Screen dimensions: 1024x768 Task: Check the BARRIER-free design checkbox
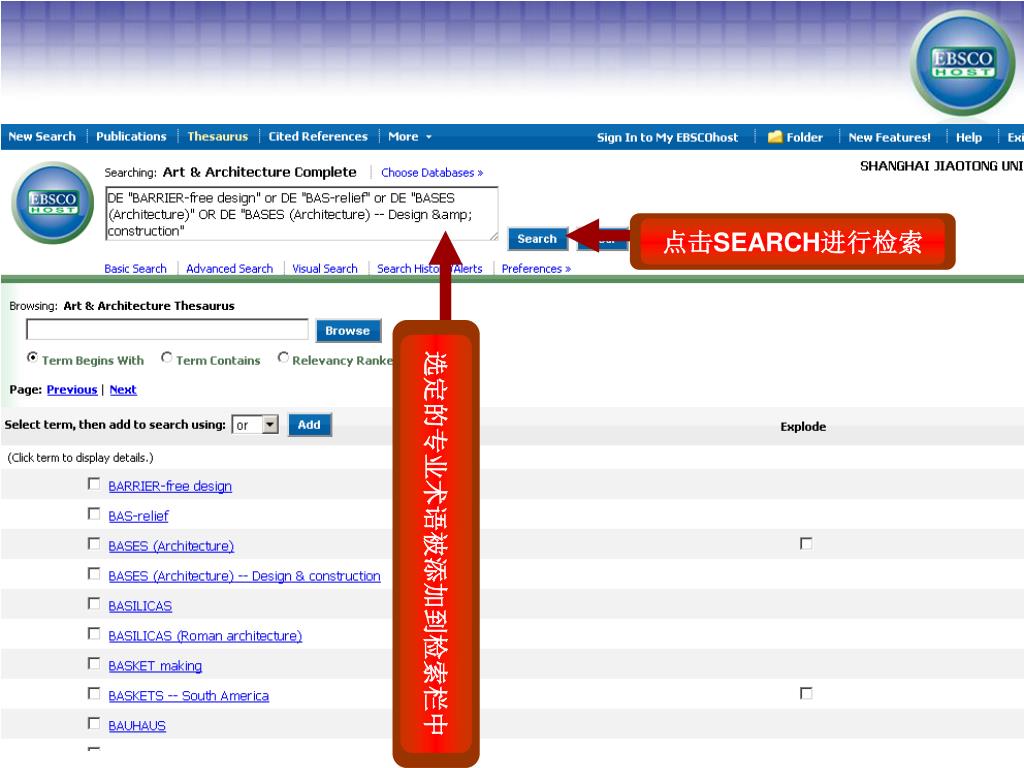(94, 484)
